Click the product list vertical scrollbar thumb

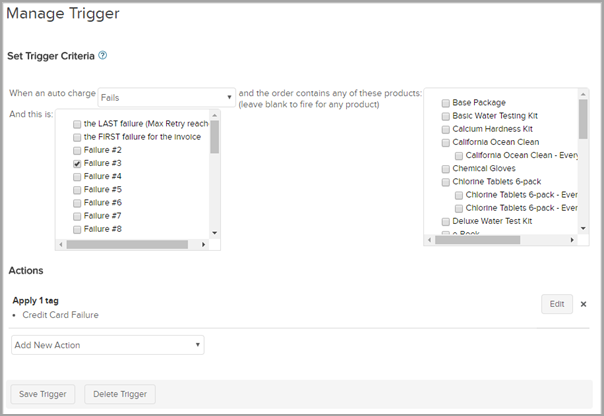(x=583, y=119)
